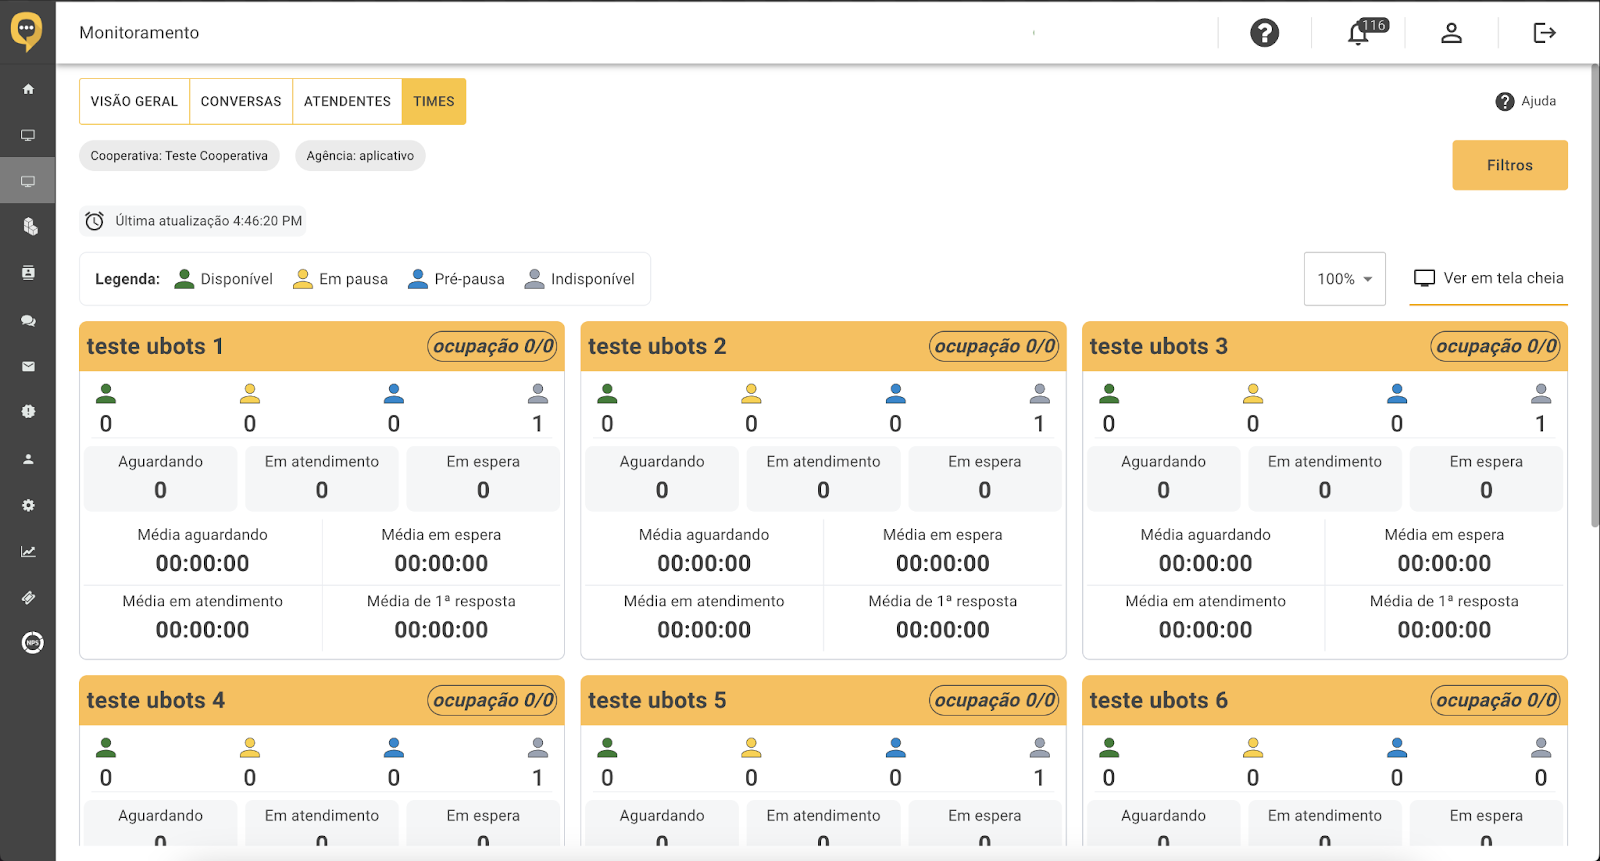Click the highlighted active monitor sidebar icon
Image resolution: width=1600 pixels, height=861 pixels.
28,181
